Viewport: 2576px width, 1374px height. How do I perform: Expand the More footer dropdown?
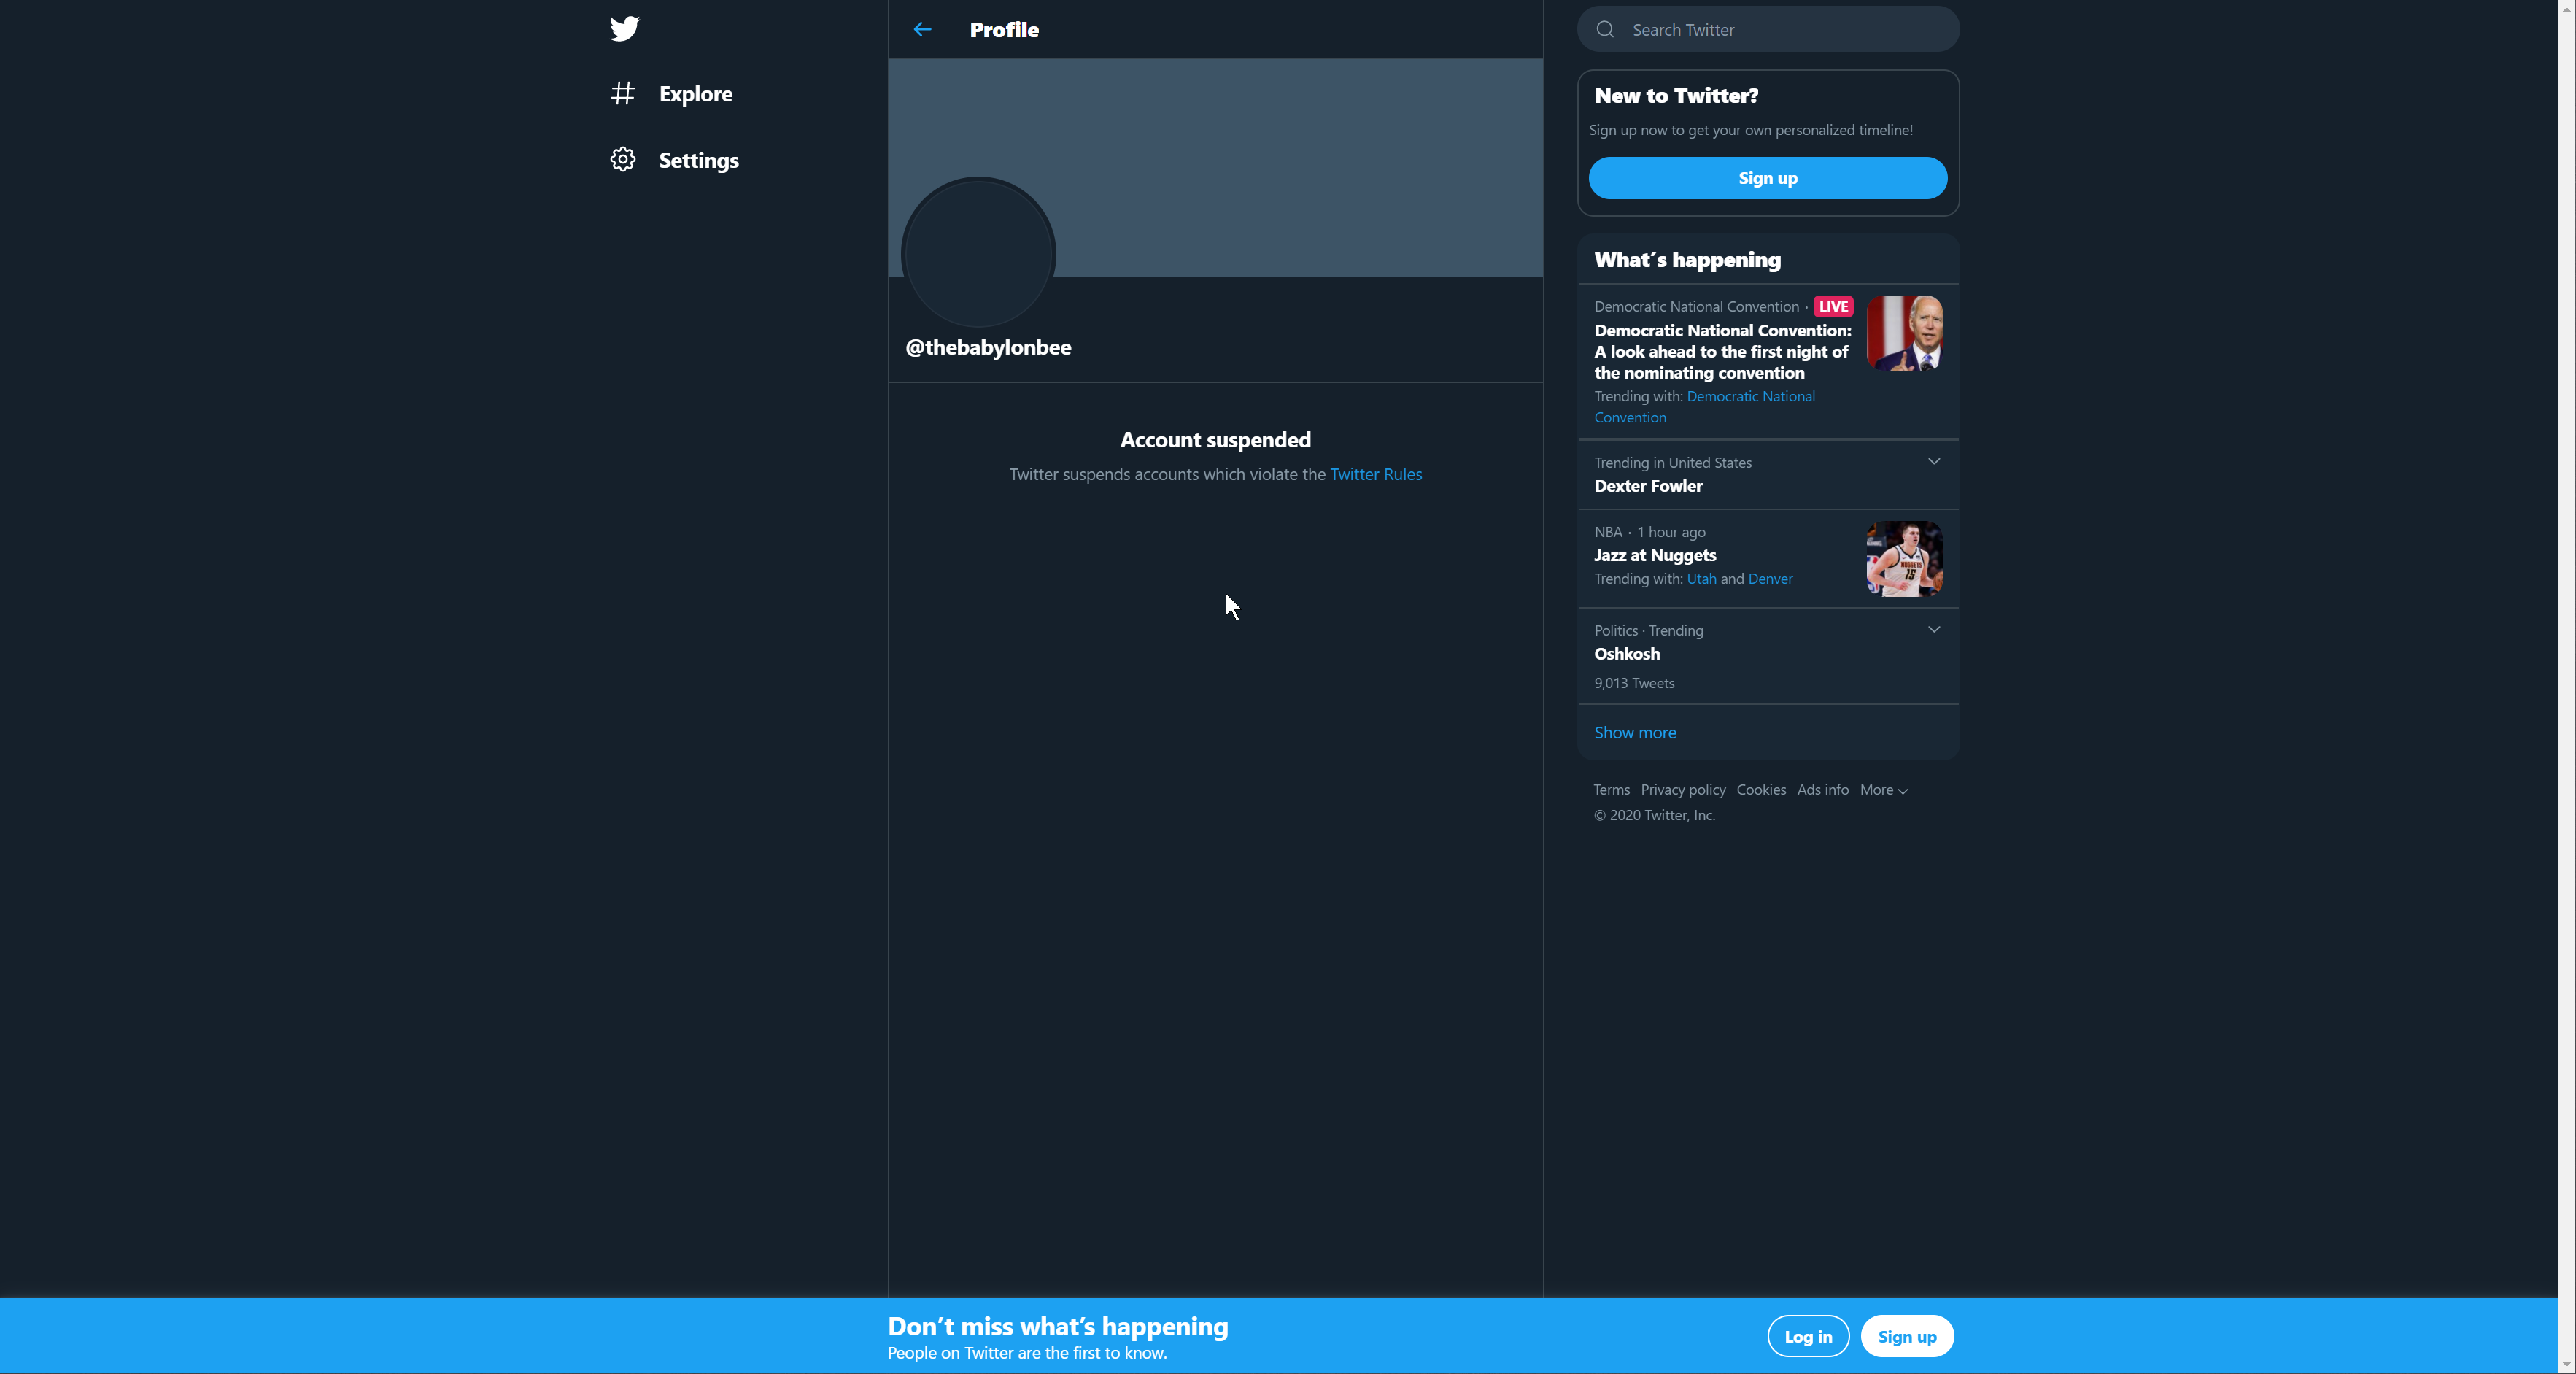1884,790
